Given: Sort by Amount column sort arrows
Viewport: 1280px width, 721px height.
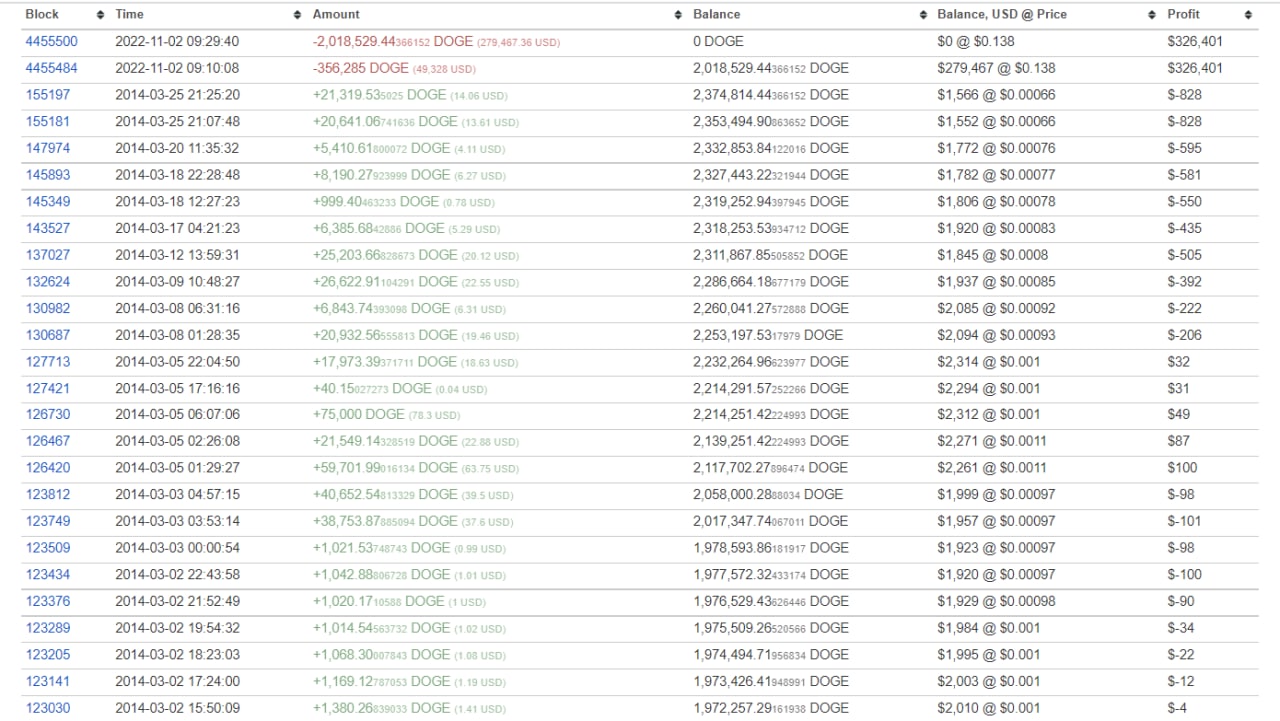Looking at the screenshot, I should pos(677,15).
